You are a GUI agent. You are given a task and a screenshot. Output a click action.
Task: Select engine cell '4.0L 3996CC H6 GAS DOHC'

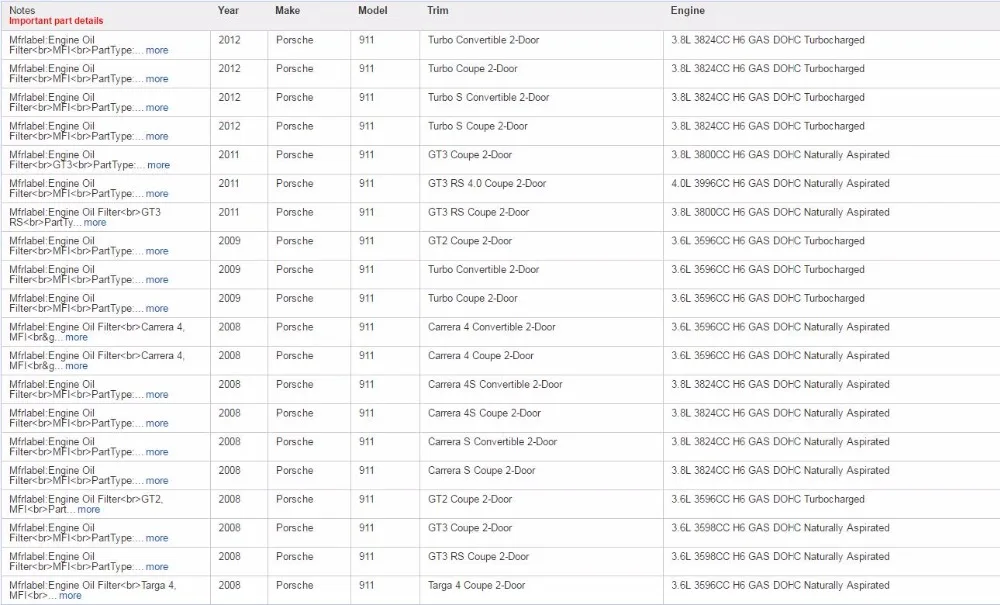(780, 183)
